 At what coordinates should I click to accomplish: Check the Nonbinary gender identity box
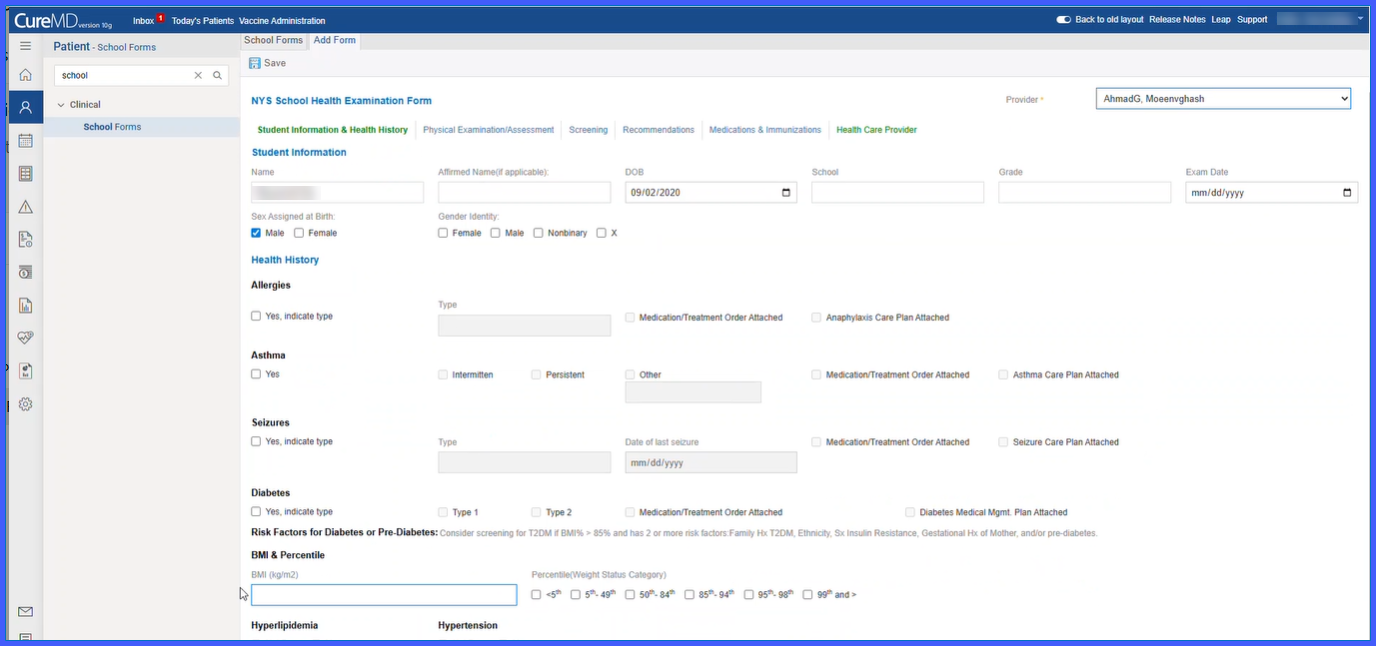(538, 233)
